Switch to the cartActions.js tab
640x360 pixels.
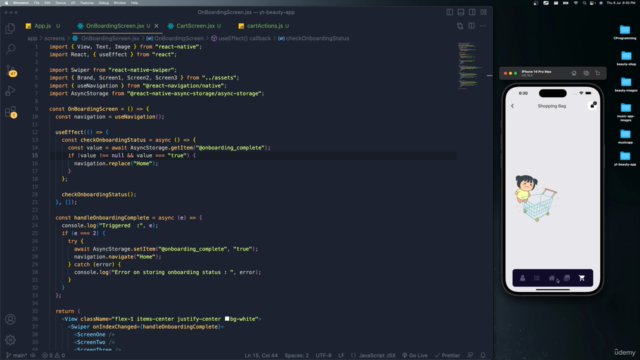click(x=264, y=26)
